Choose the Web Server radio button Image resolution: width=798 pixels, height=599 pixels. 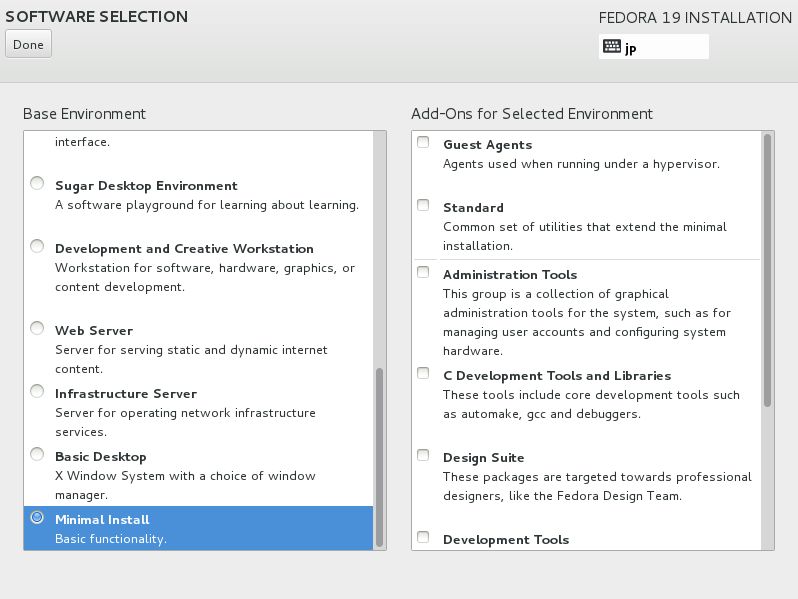pos(37,328)
